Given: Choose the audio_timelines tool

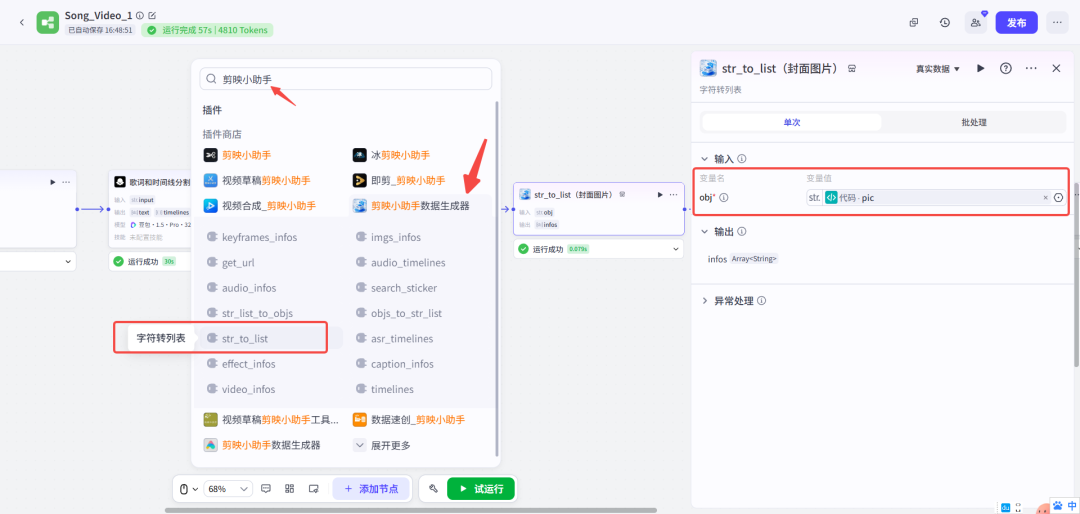Looking at the screenshot, I should pos(400,263).
